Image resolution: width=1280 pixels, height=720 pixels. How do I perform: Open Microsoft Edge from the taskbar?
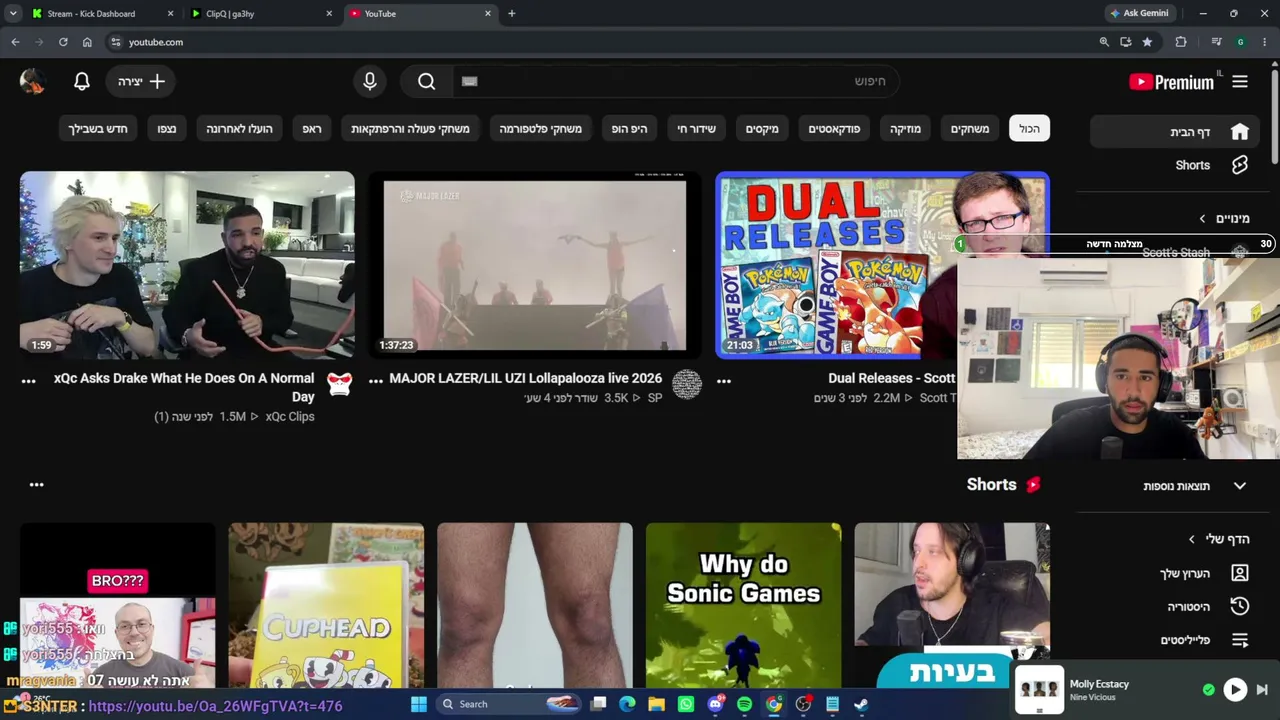pos(627,704)
